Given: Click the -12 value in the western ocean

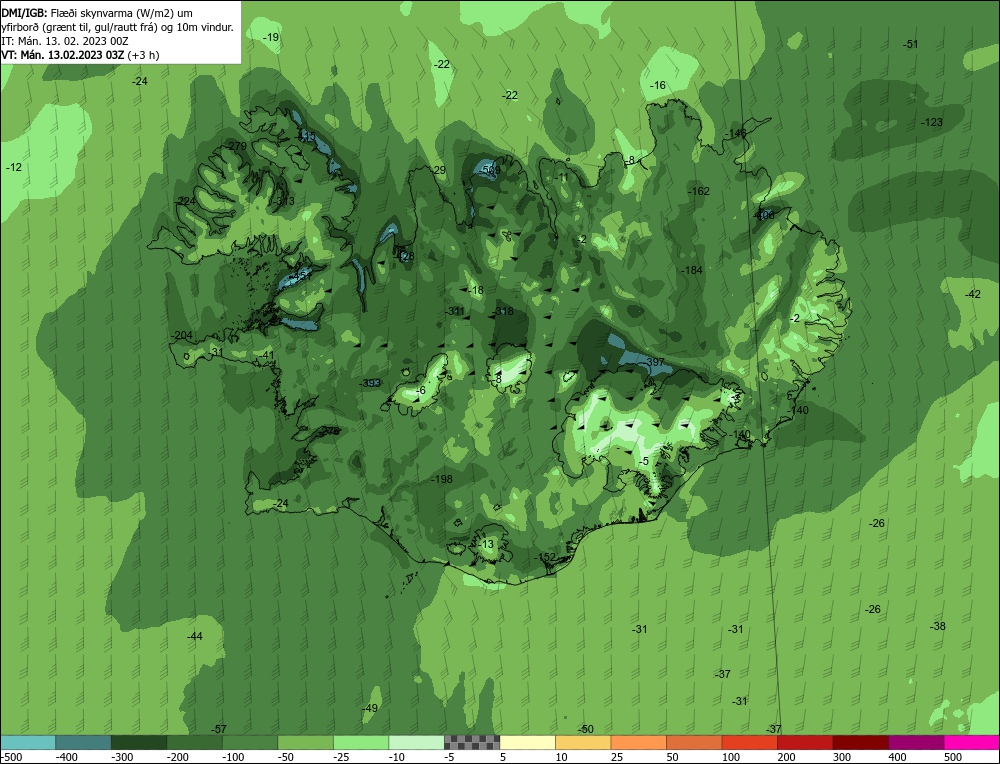Looking at the screenshot, I should pos(13,167).
